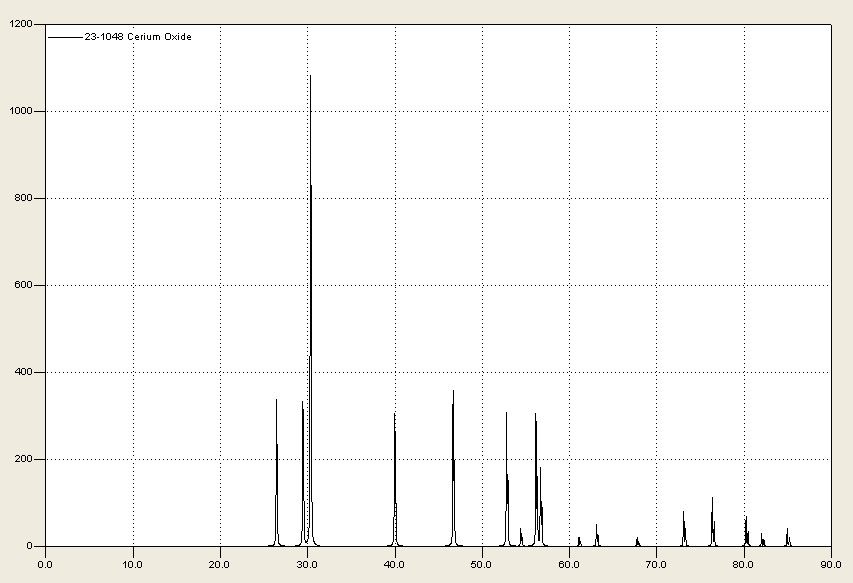This screenshot has width=853, height=583.
Task: Click x-axis label 60.0
Action: (569, 565)
